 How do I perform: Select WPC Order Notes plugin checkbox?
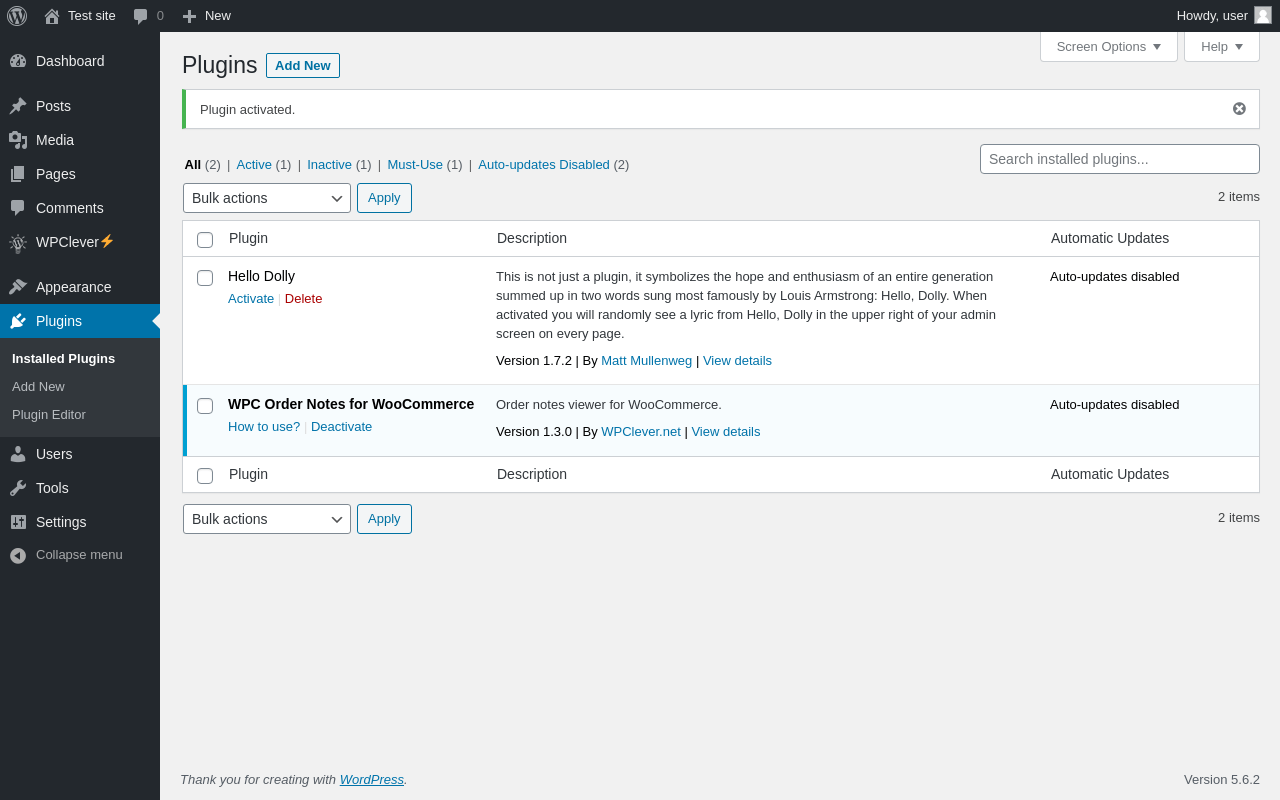[205, 406]
